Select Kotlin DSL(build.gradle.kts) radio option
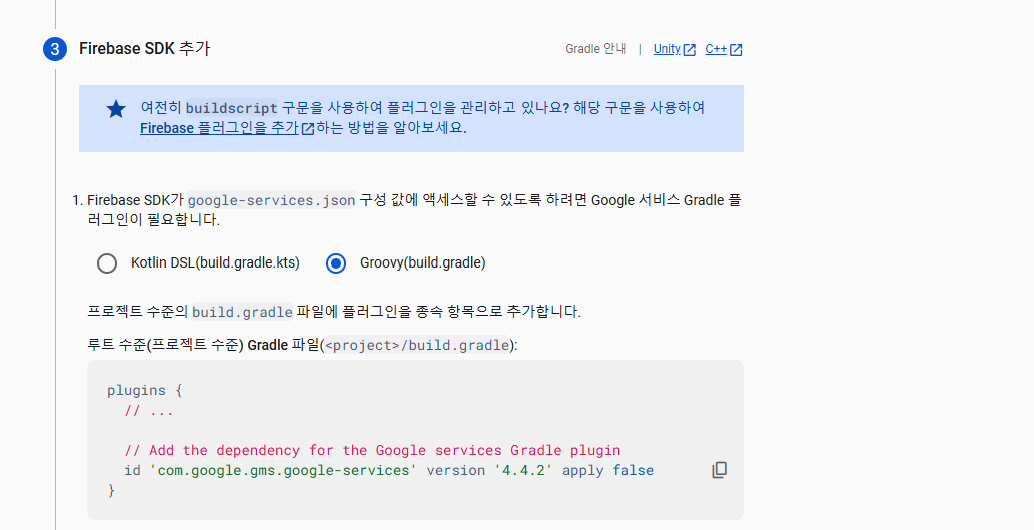This screenshot has height=530, width=1034. coord(107,263)
